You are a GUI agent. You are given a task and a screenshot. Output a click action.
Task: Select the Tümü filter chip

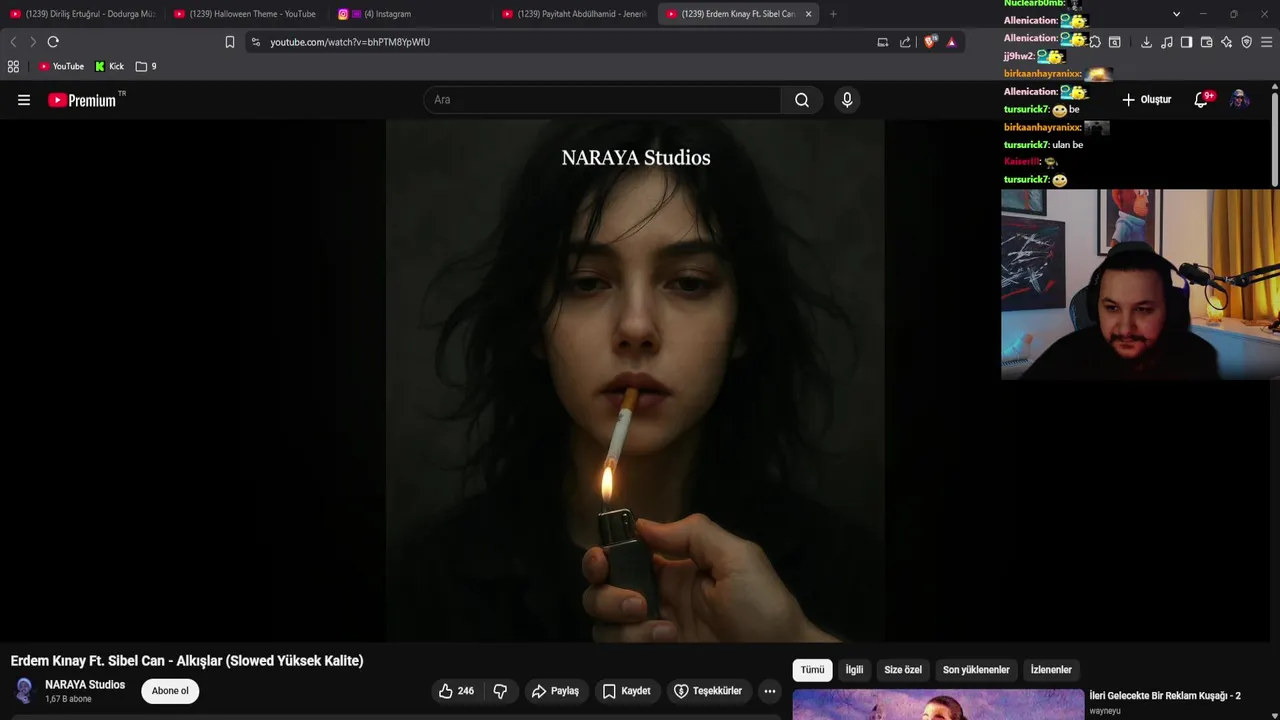812,670
